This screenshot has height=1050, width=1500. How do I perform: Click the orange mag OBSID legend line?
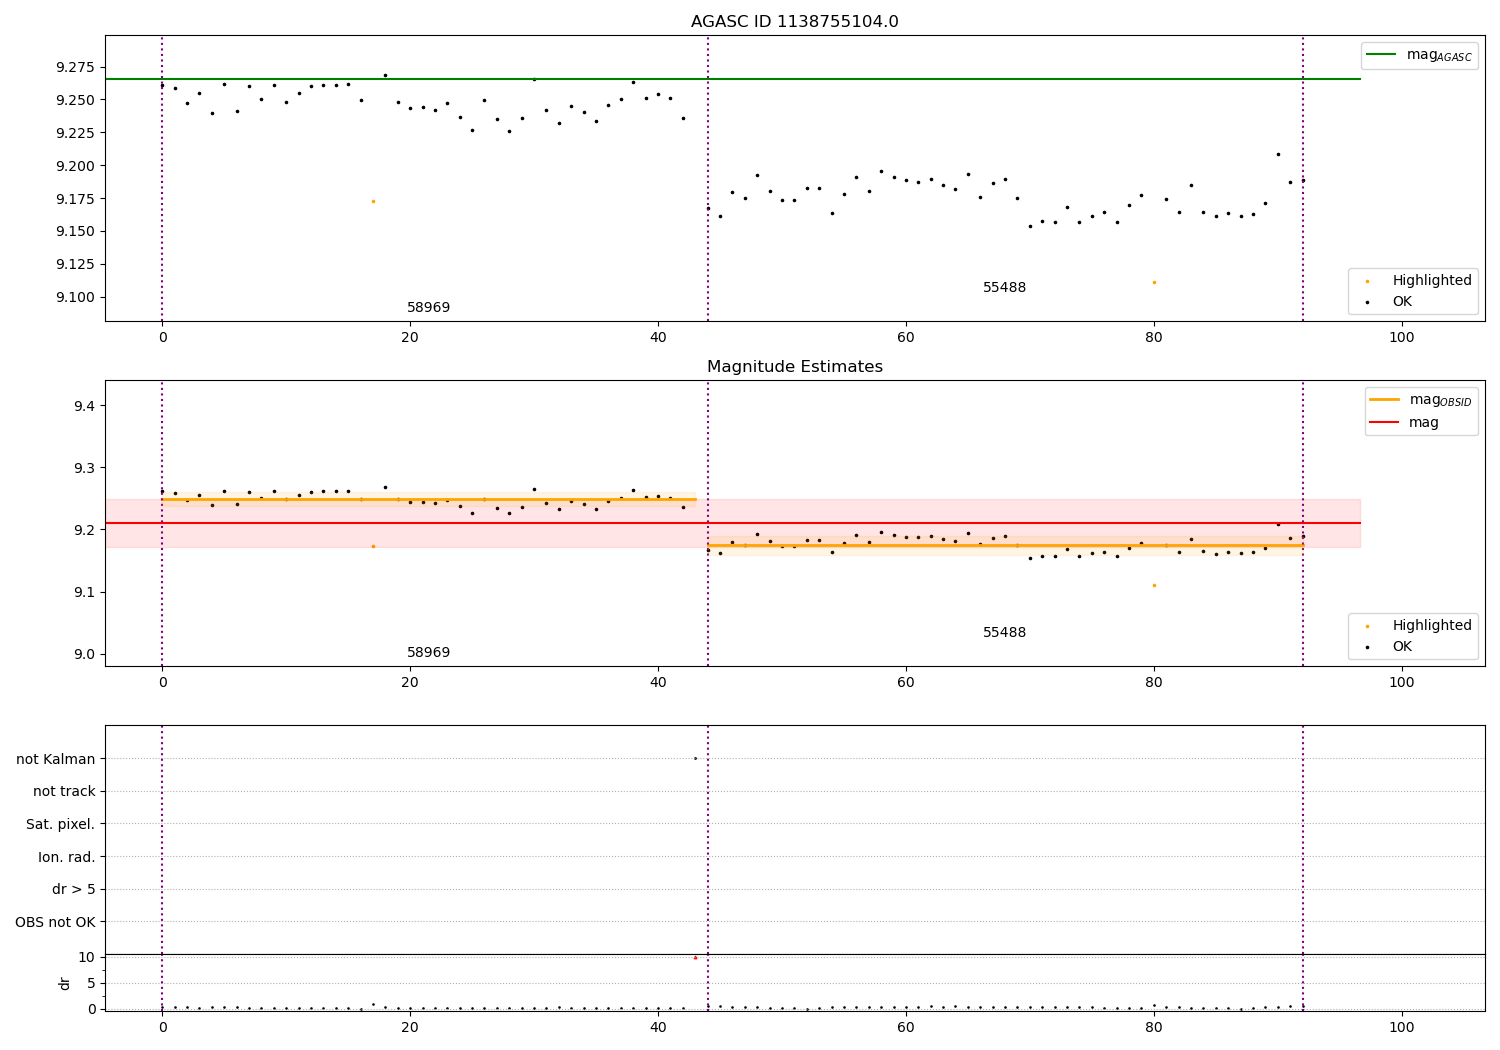click(x=1385, y=400)
